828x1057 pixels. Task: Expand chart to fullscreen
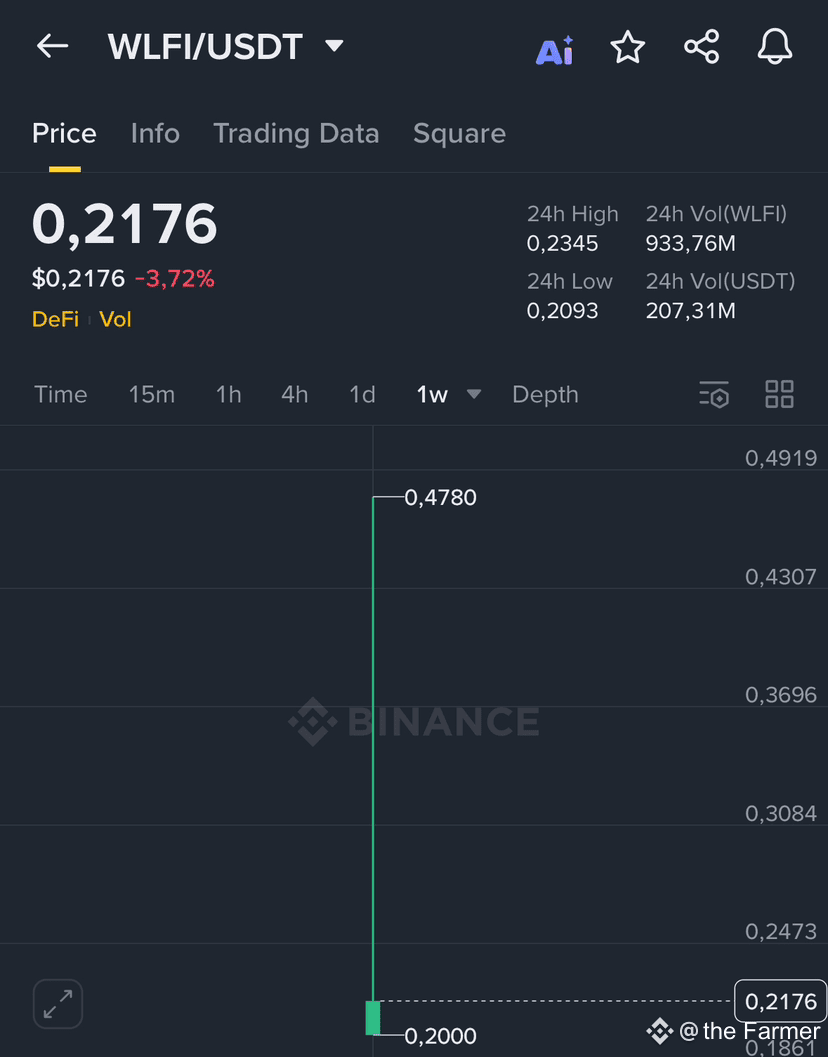click(58, 1004)
